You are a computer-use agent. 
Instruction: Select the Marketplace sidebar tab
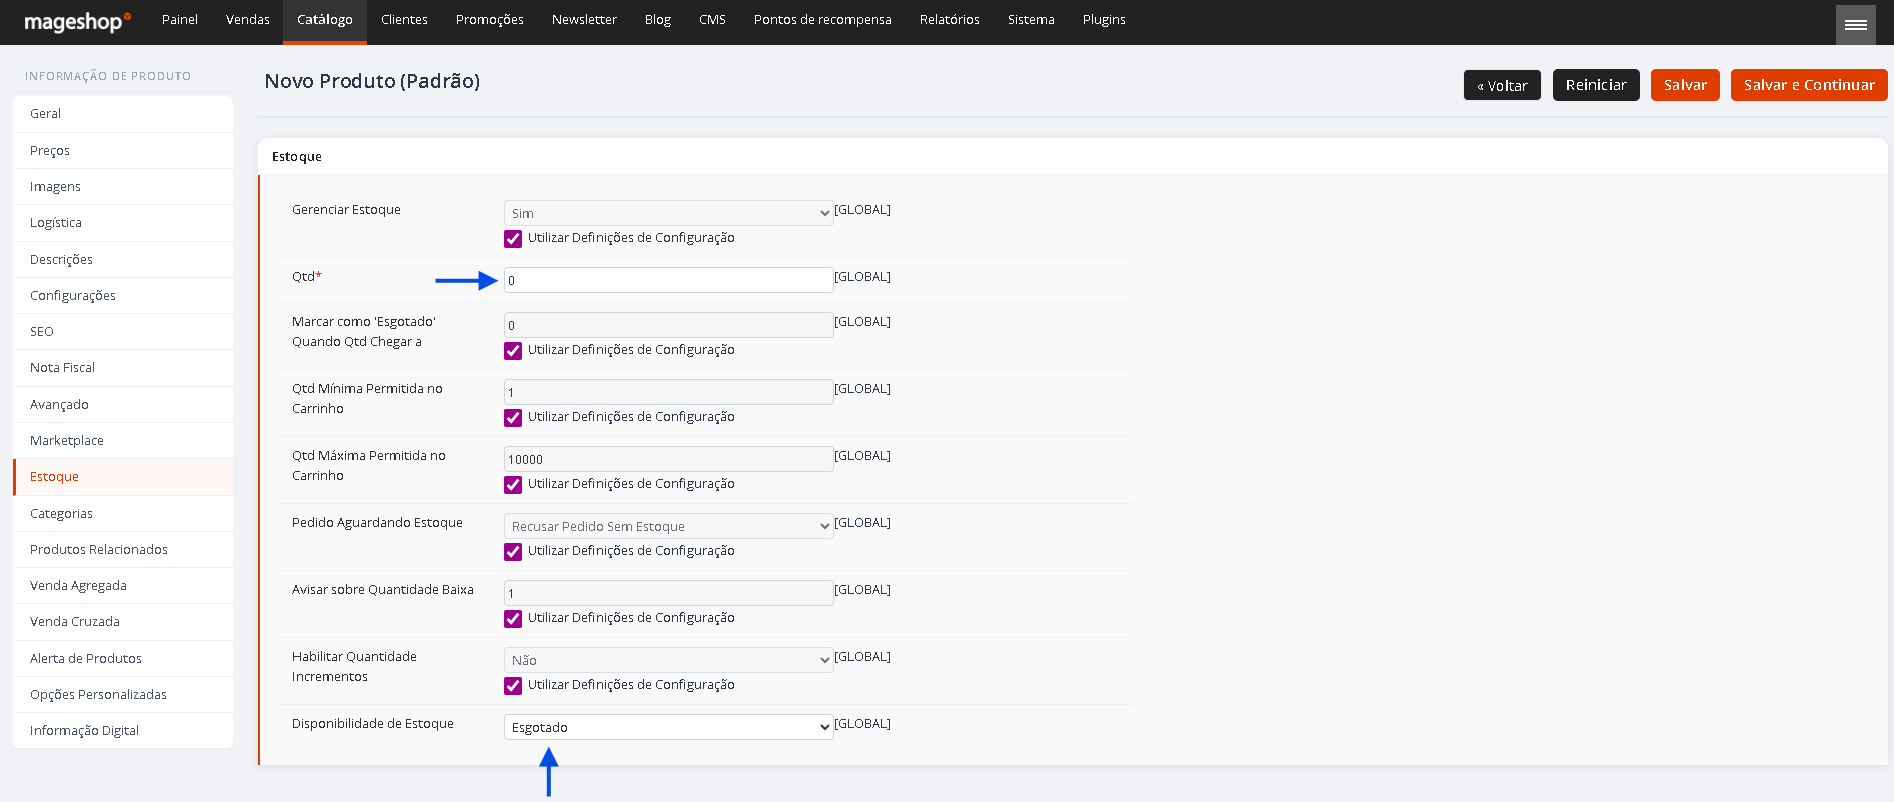pyautogui.click(x=123, y=441)
